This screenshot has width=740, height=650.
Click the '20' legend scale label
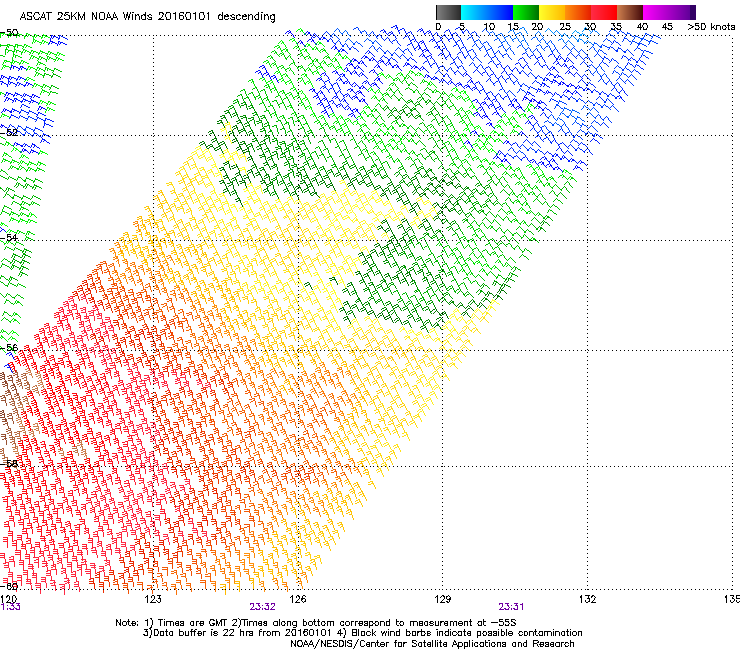(x=537, y=27)
